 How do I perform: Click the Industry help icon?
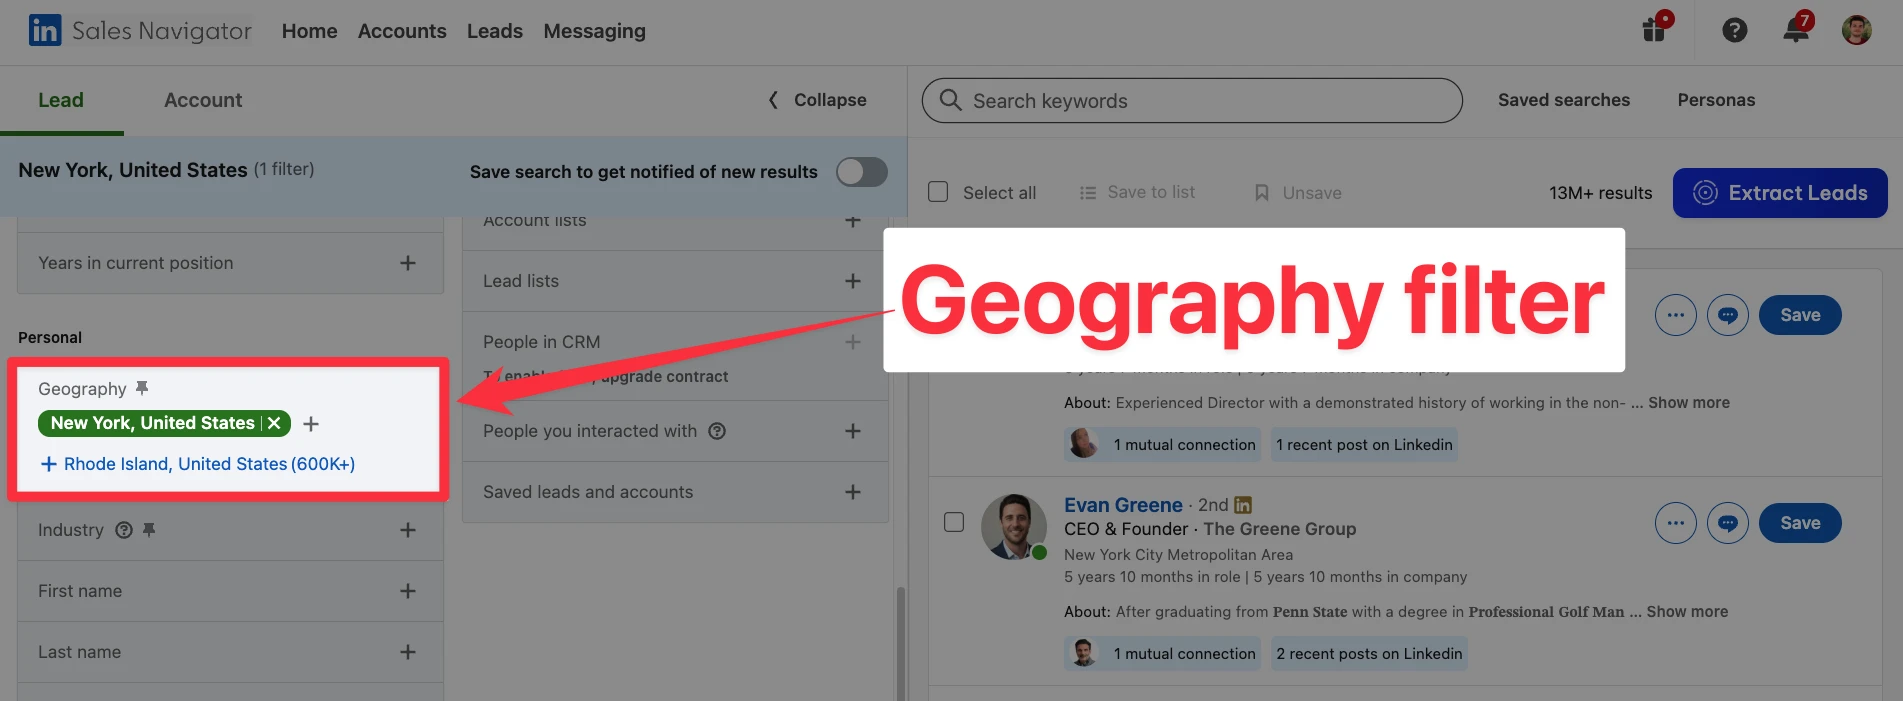tap(124, 530)
